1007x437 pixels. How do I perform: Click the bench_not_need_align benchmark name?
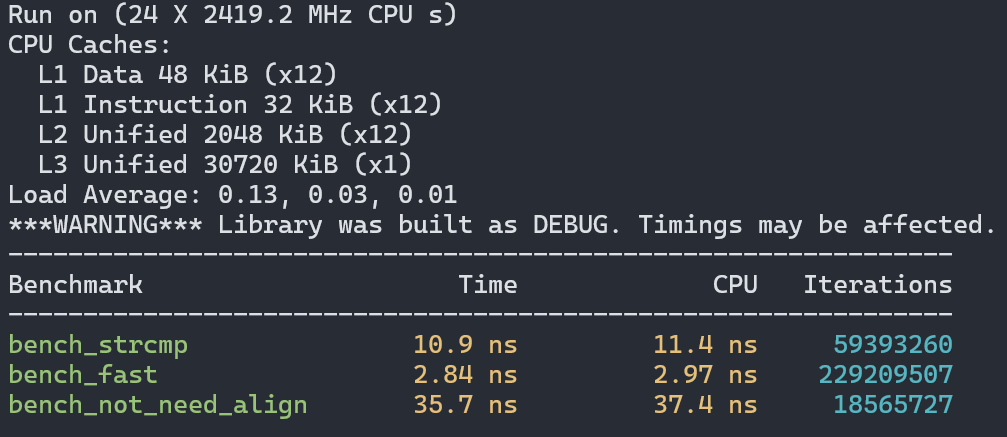pyautogui.click(x=158, y=405)
